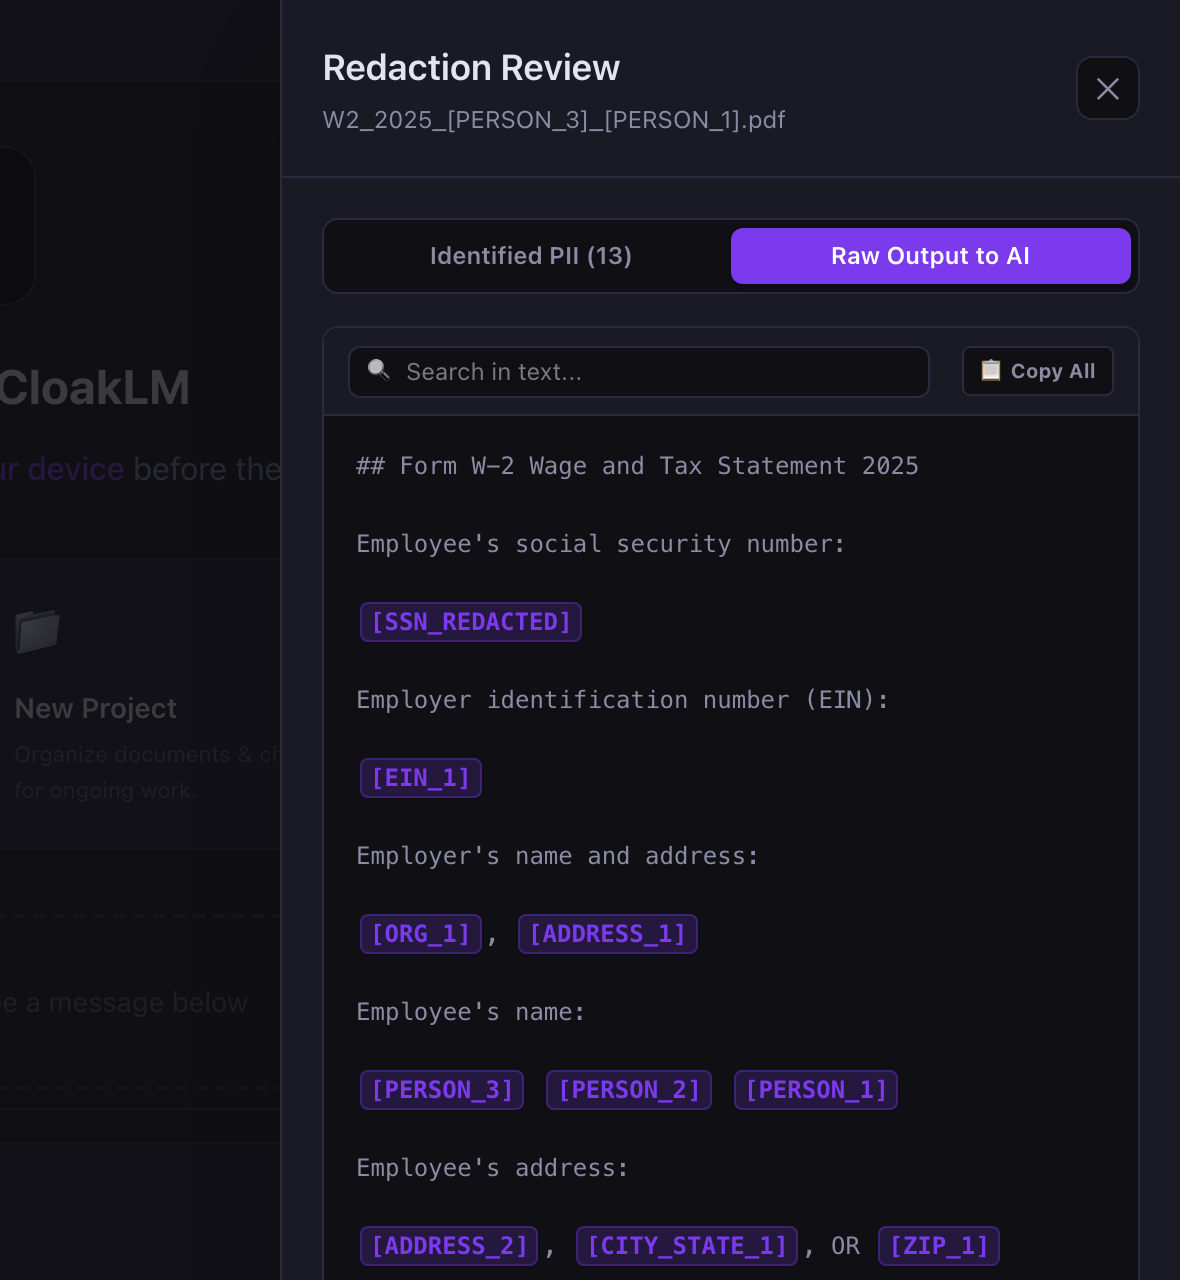This screenshot has height=1280, width=1180.
Task: Close the Redaction Review panel
Action: coord(1107,88)
